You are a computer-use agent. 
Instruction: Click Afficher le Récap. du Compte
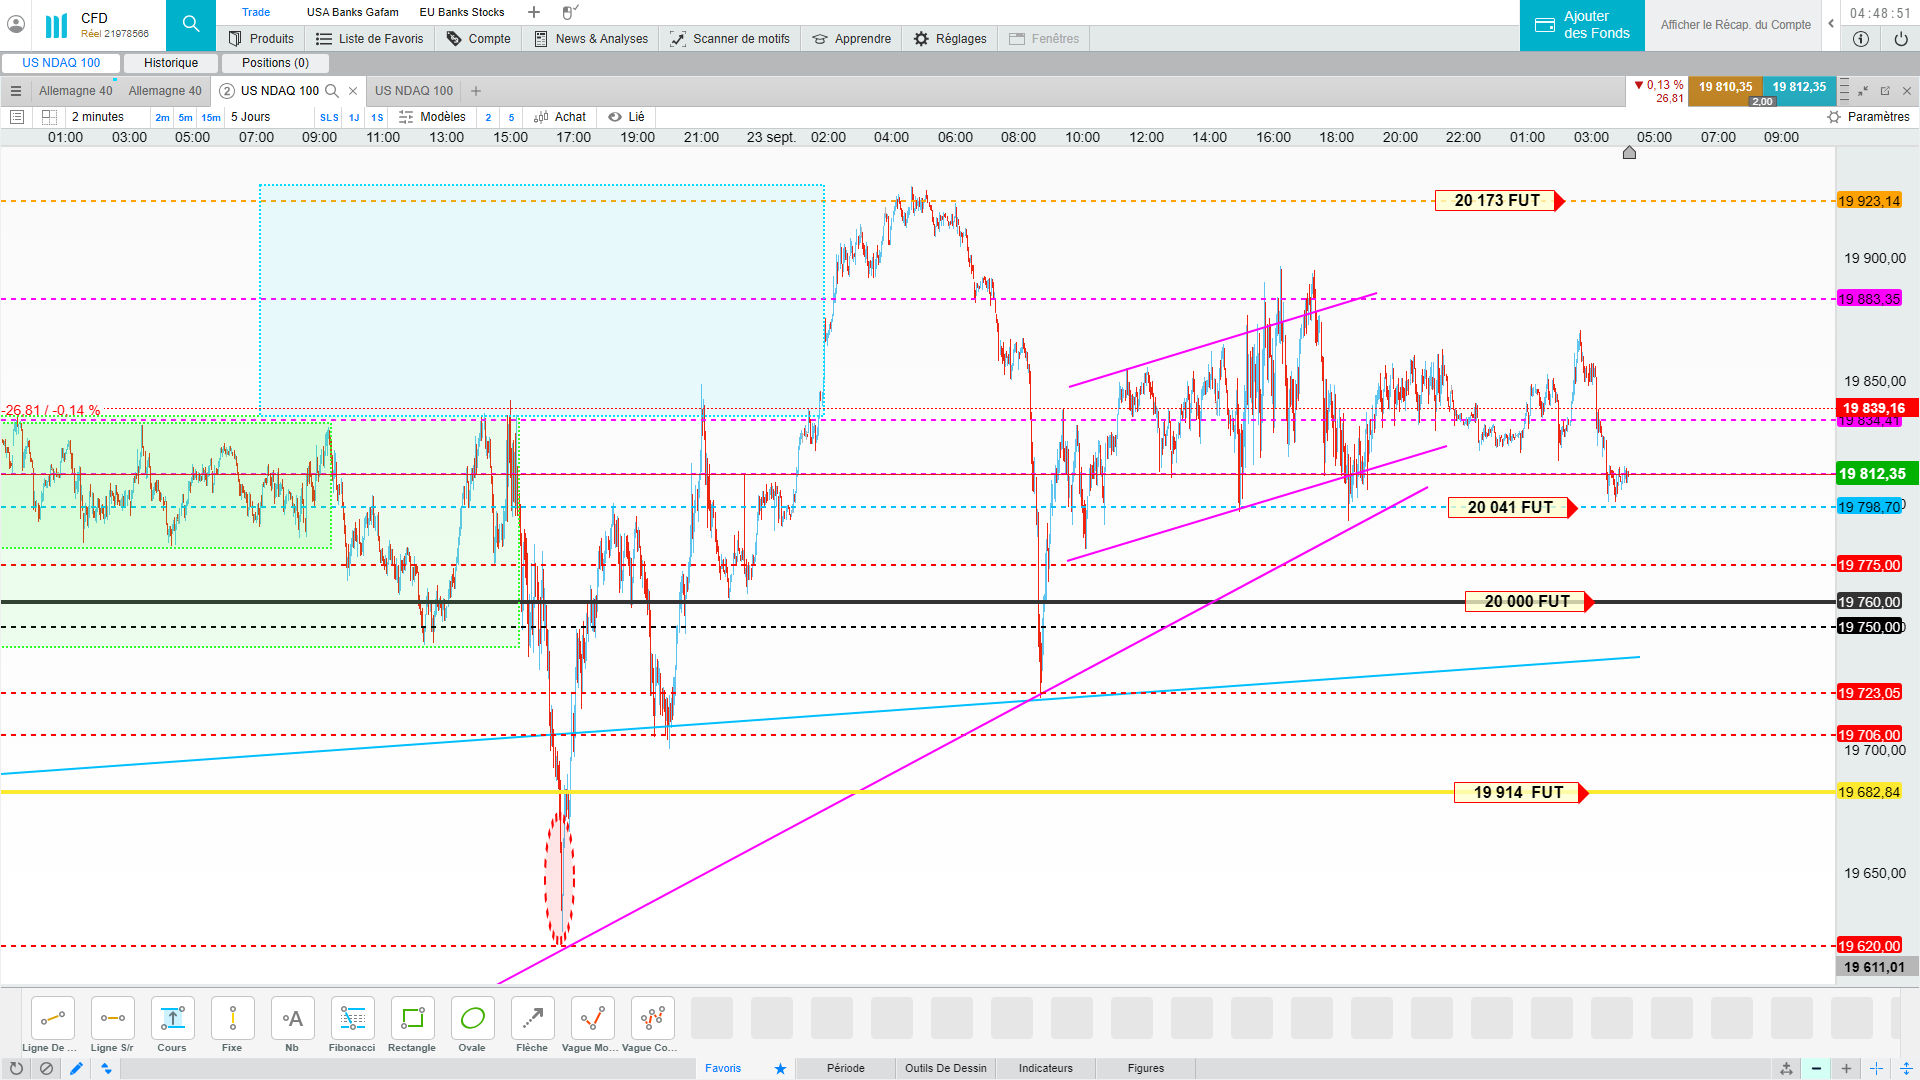tap(1735, 25)
